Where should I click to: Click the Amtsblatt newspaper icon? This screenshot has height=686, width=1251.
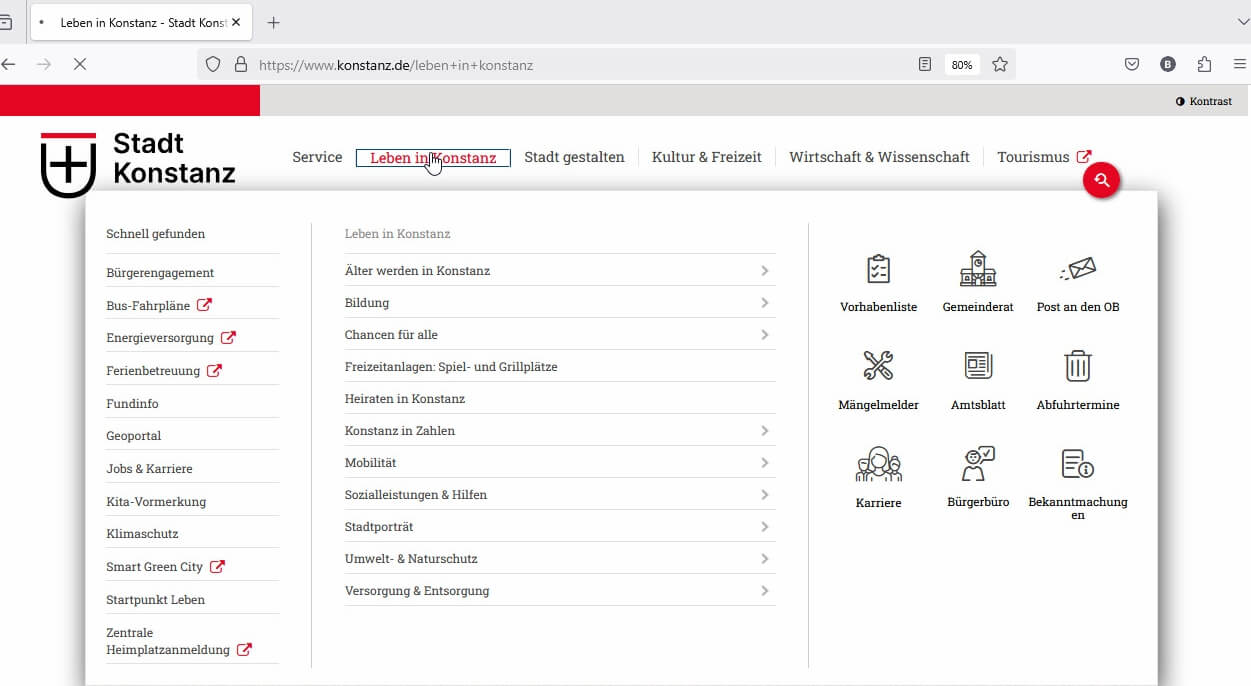click(x=977, y=365)
